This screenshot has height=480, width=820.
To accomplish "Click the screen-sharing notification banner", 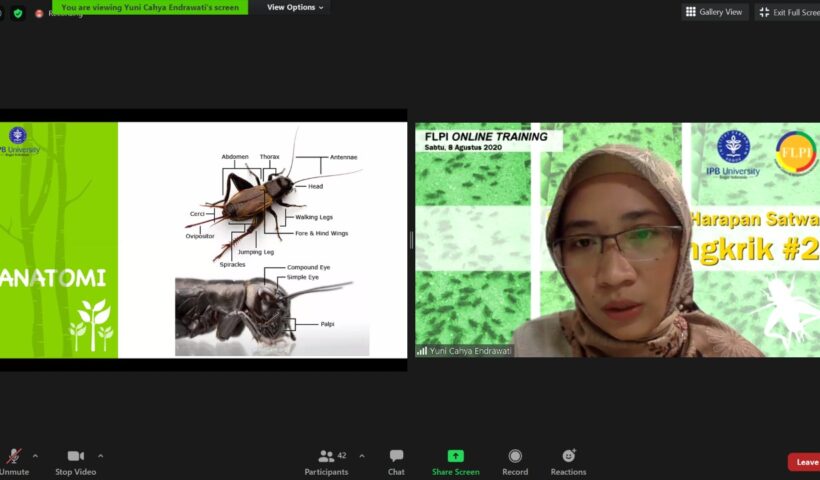I will coord(150,7).
